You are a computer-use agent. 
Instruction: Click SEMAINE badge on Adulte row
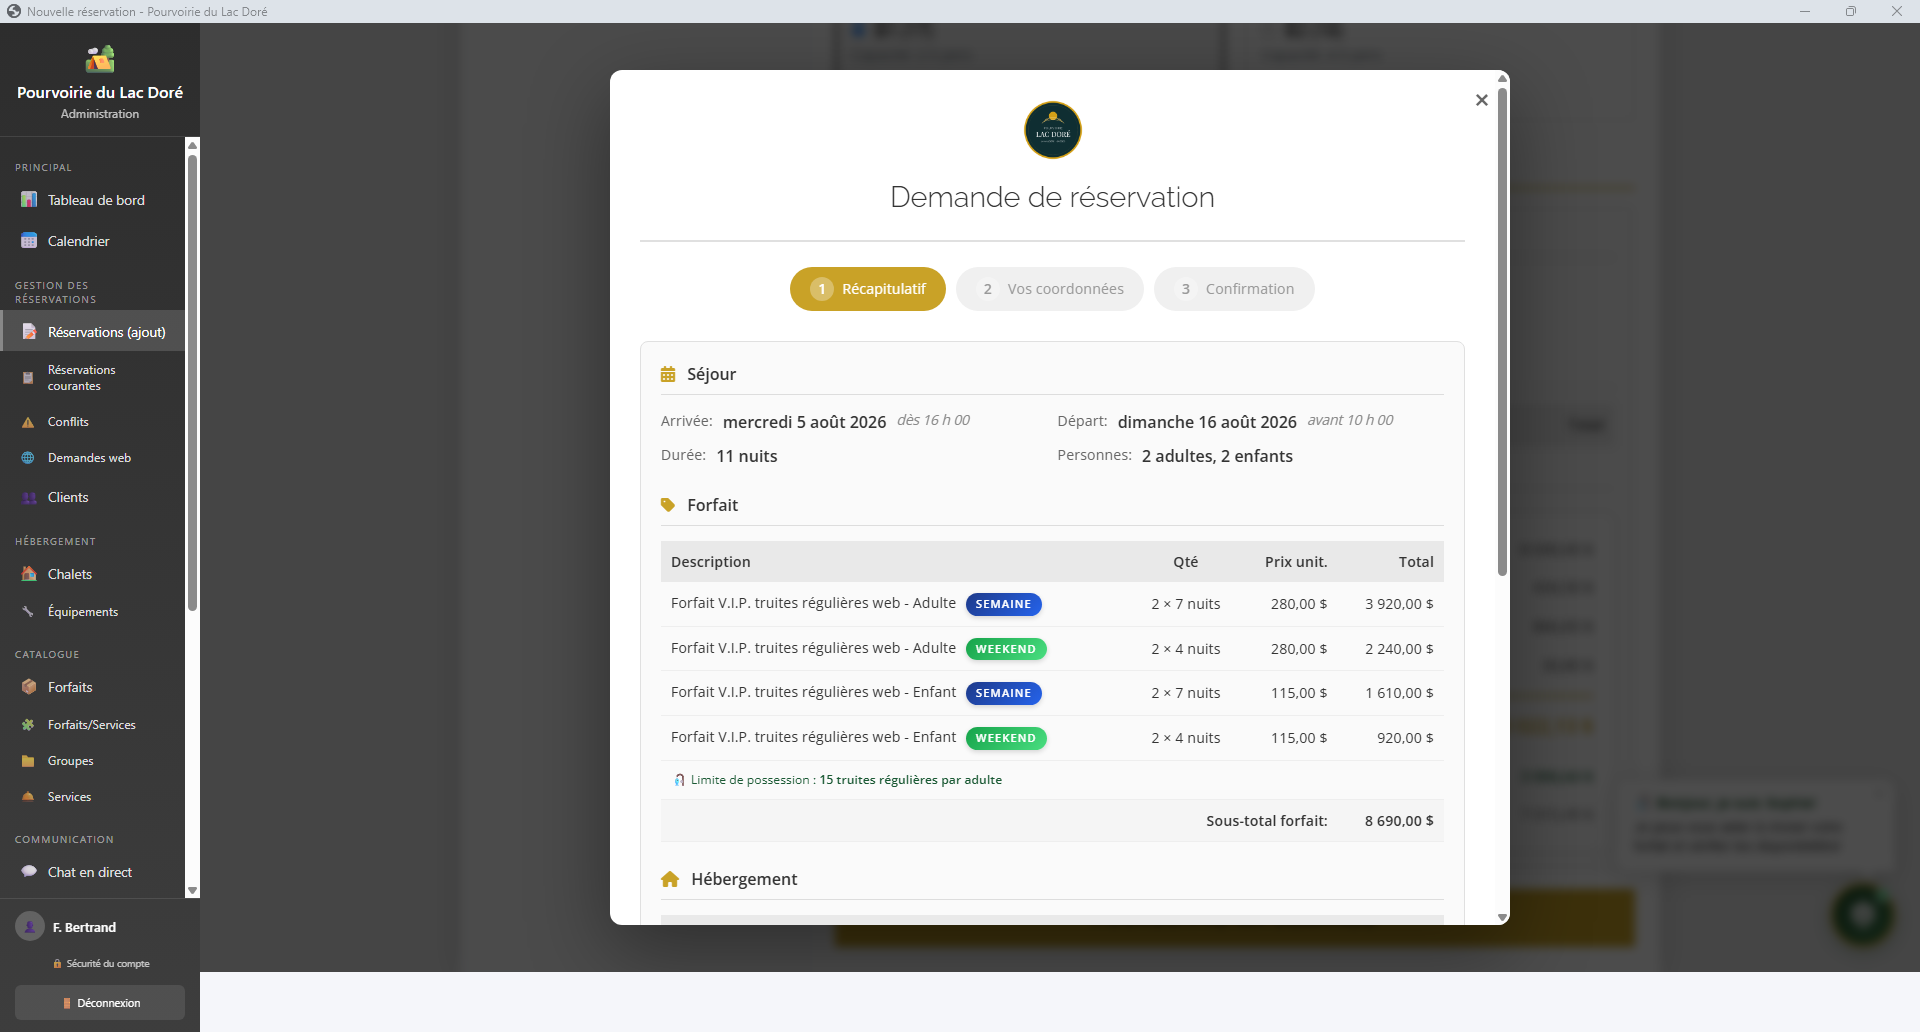(x=1004, y=604)
